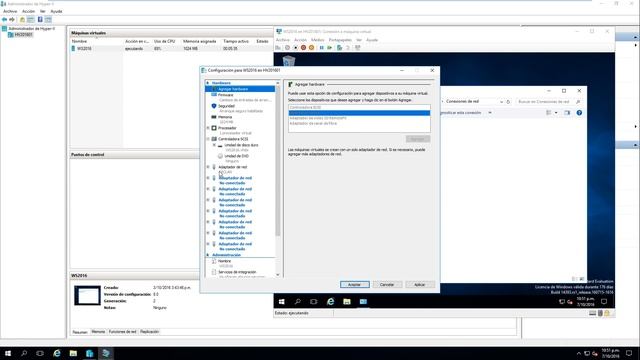The height and width of the screenshot is (360, 640).
Task: Open view options dropdown in Conexiones de red
Action: (556, 113)
